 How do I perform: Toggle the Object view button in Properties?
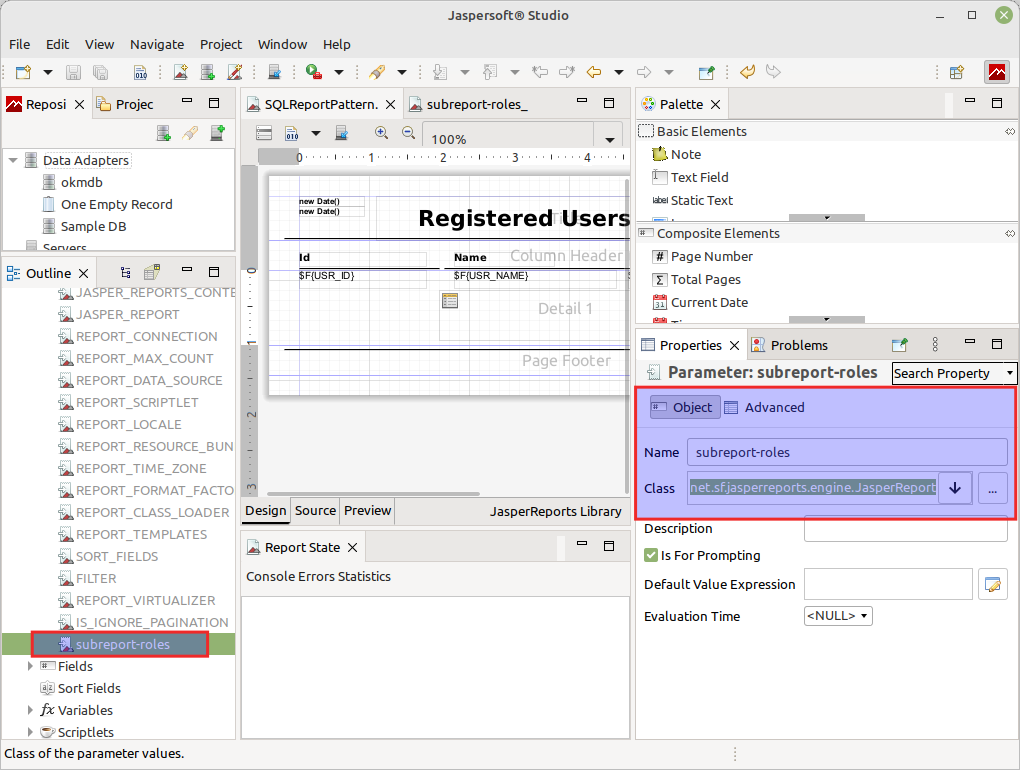[684, 407]
